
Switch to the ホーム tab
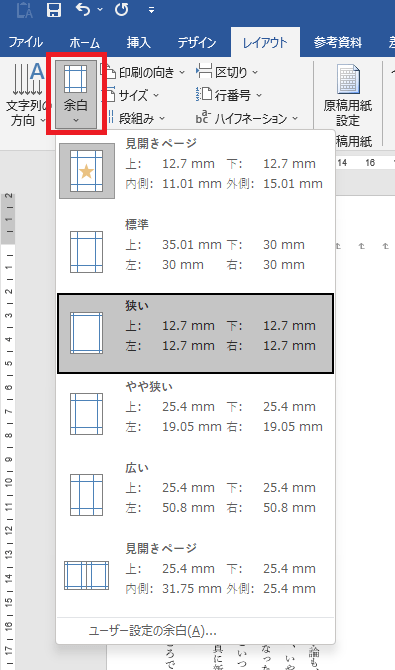[84, 42]
